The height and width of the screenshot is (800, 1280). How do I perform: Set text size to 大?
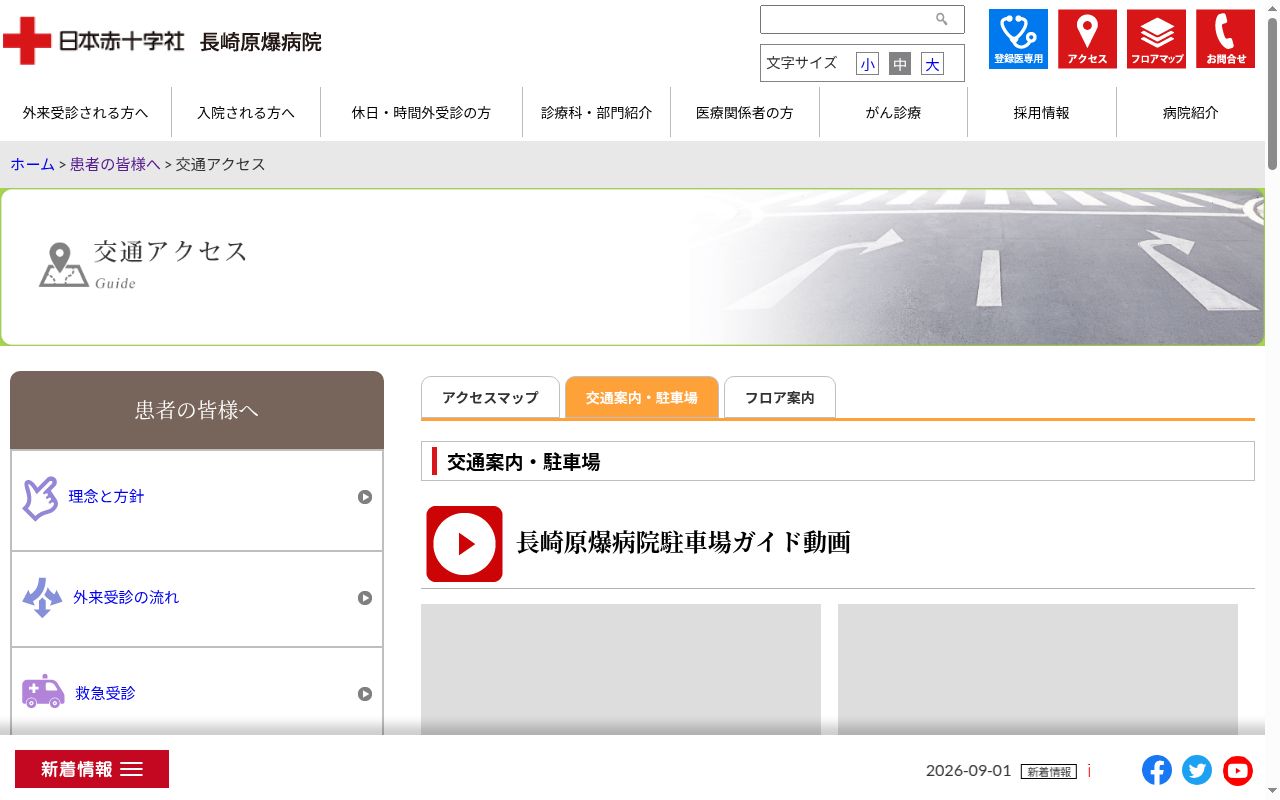[932, 64]
